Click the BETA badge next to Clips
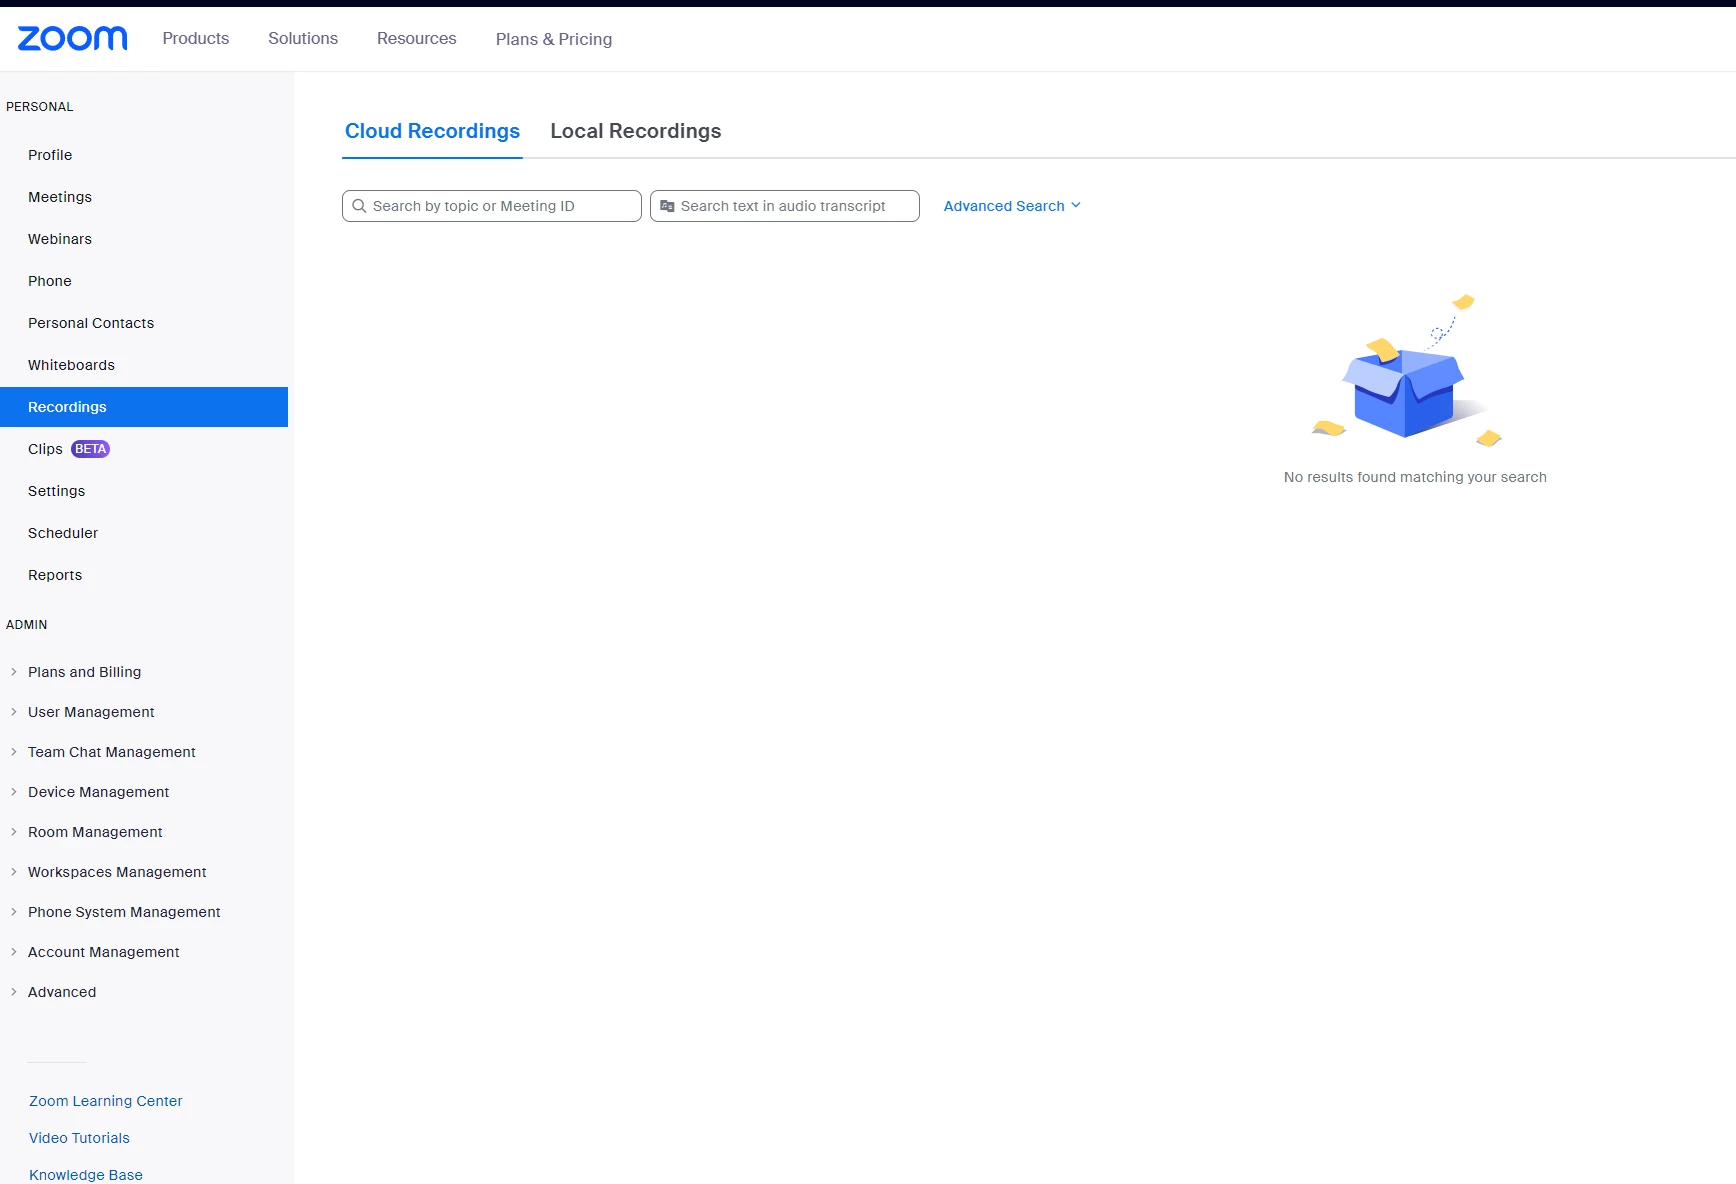1736x1184 pixels. [x=90, y=449]
